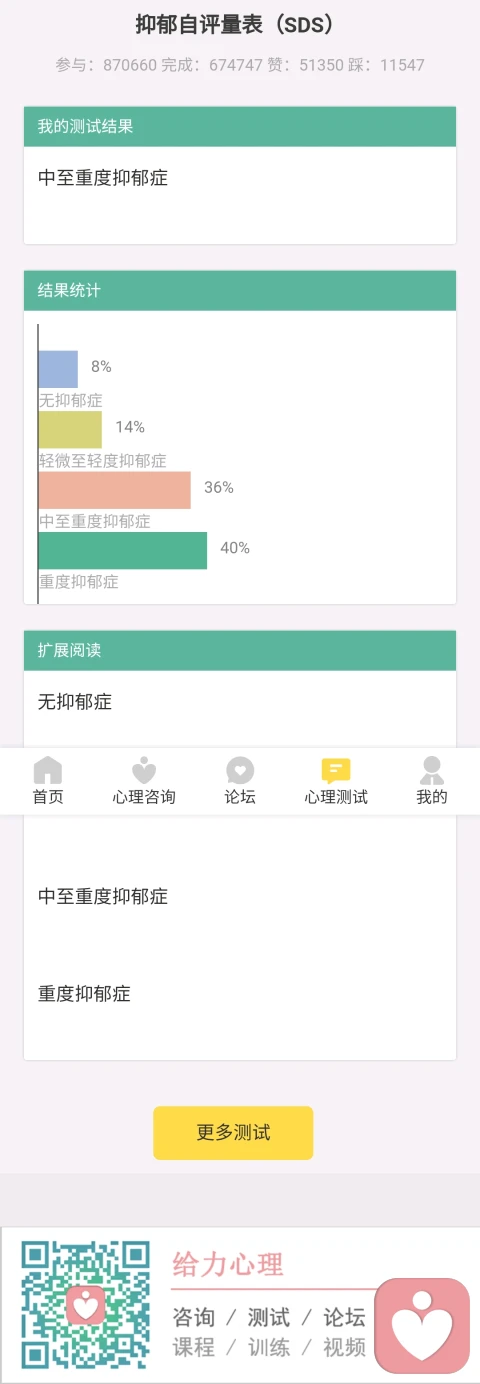Open the 我的 profile icon
The height and width of the screenshot is (1384, 480).
coord(432,770)
